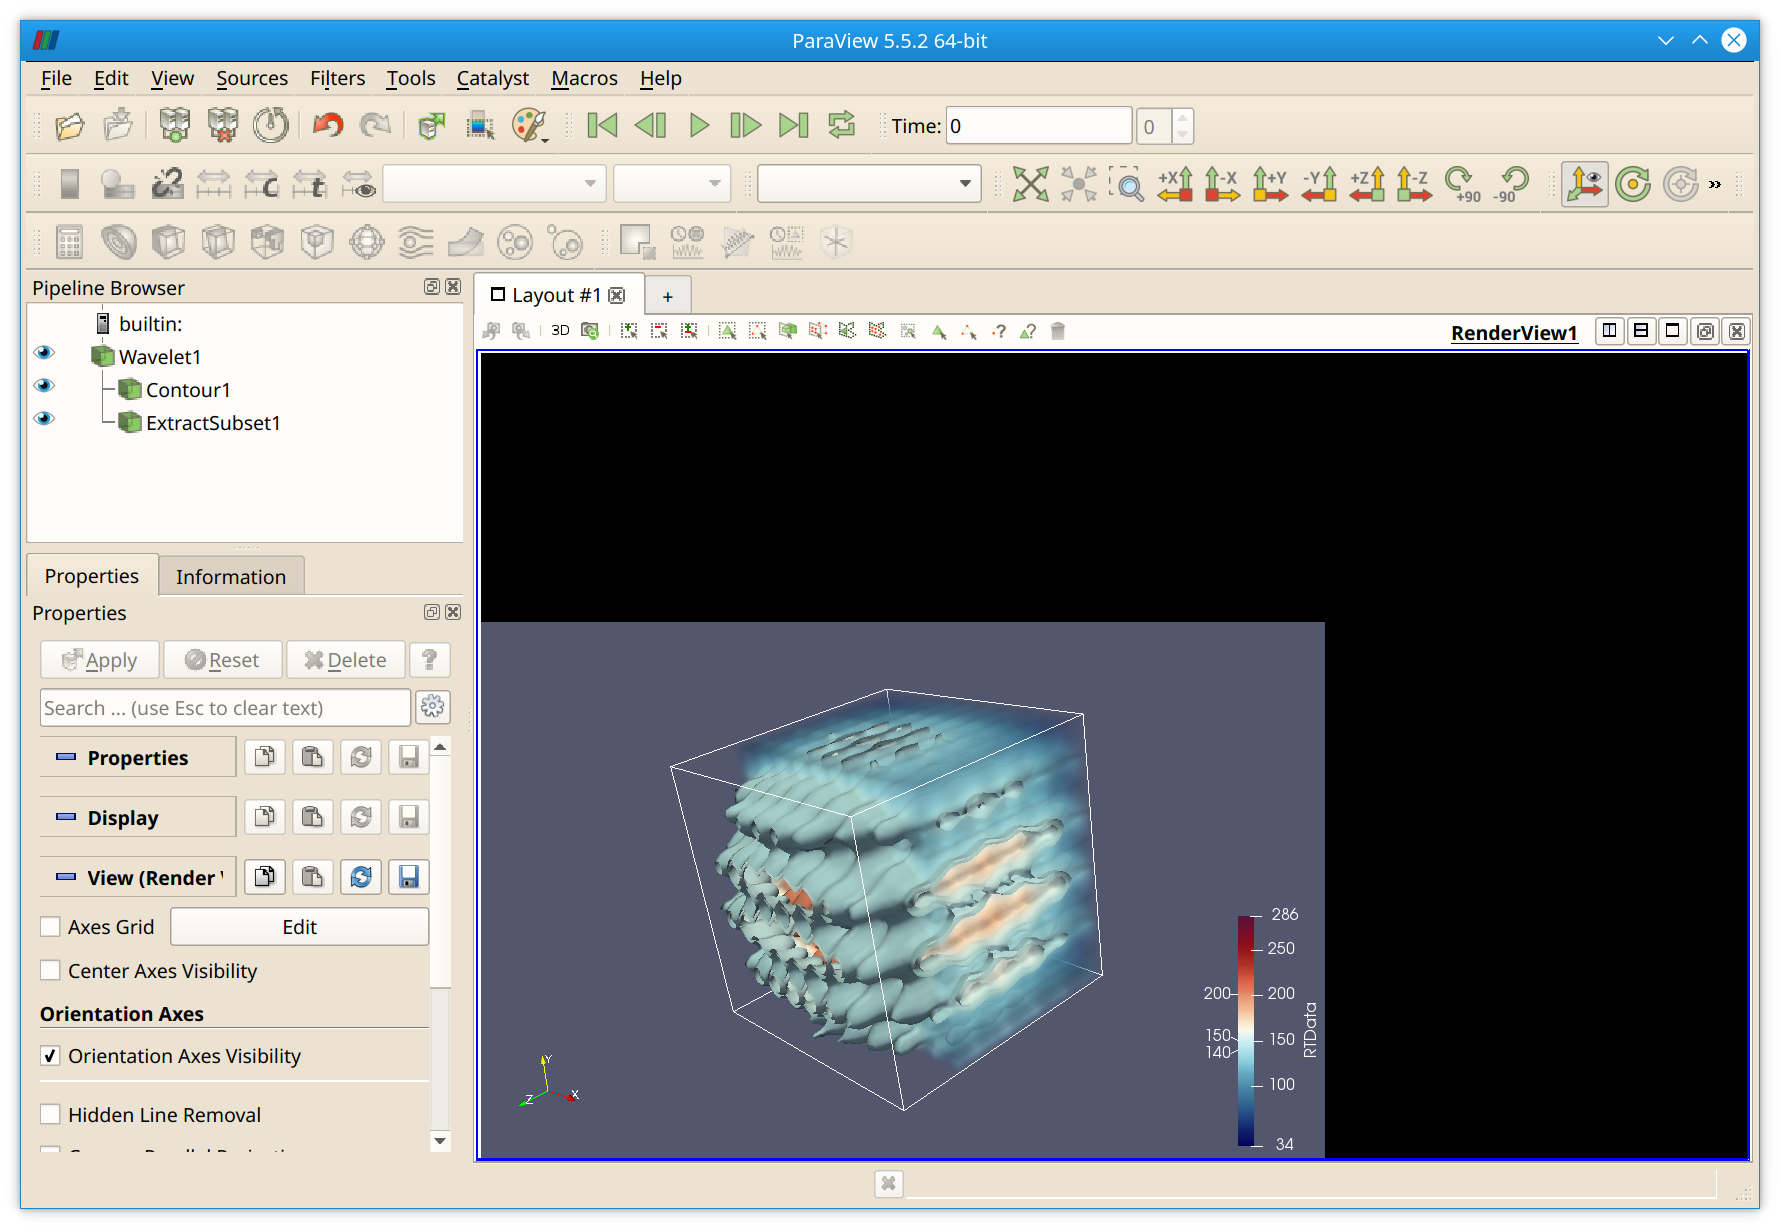Click the Redo arrow icon

click(375, 126)
